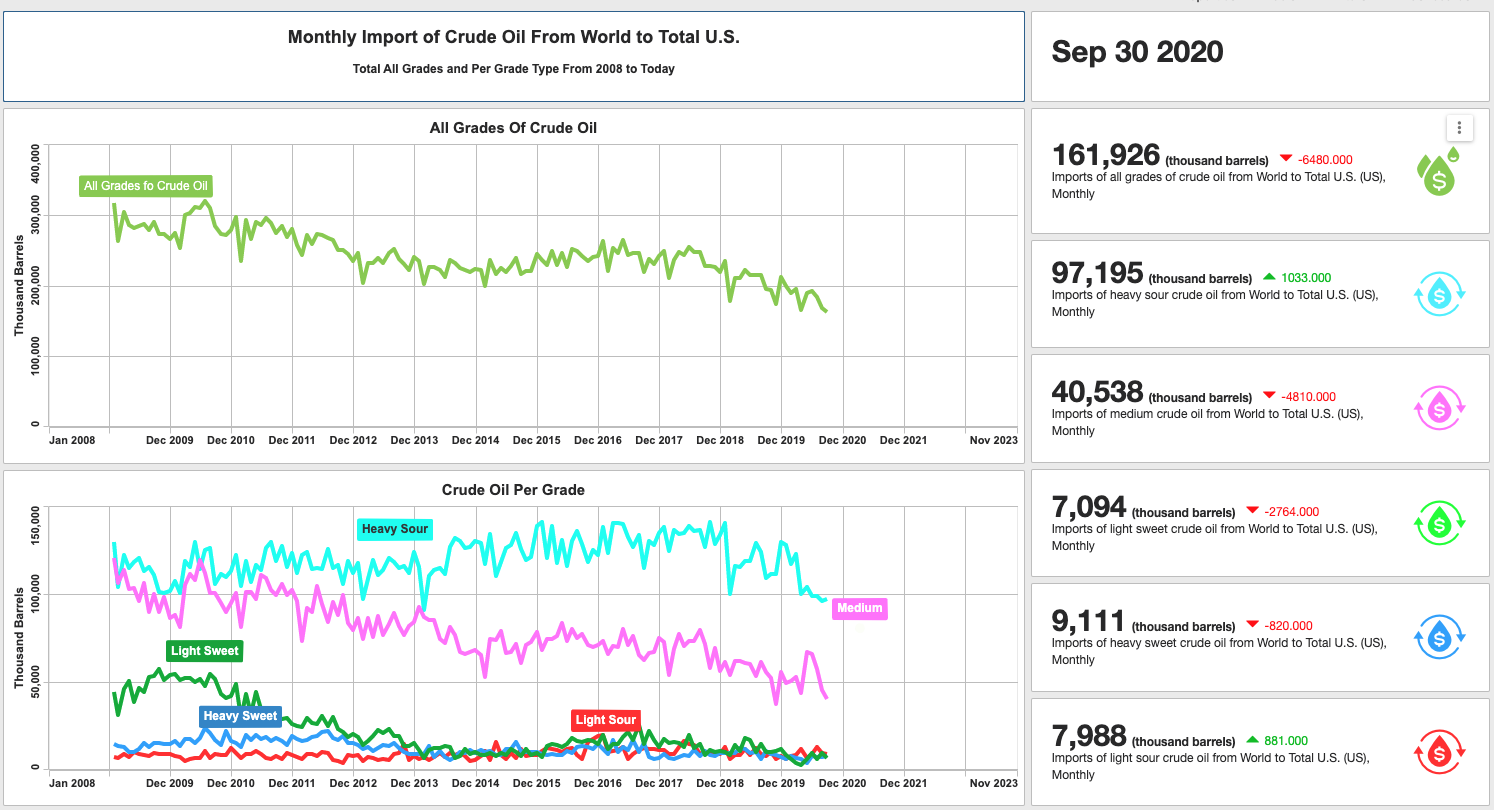The width and height of the screenshot is (1494, 810).
Task: Click the -4810.000 change value
Action: coord(1308,396)
